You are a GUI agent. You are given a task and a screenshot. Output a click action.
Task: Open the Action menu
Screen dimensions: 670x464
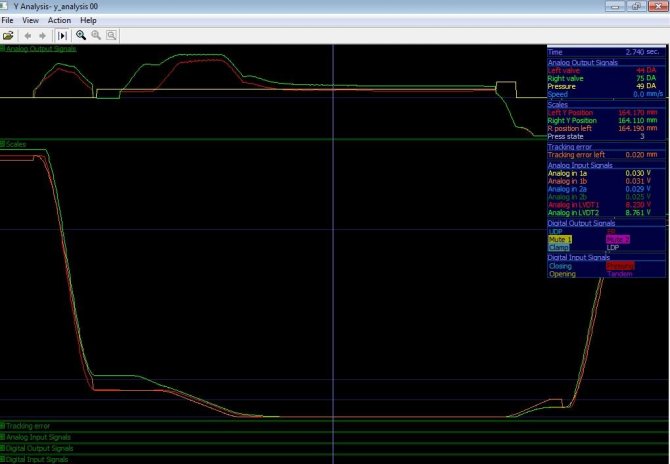59,20
